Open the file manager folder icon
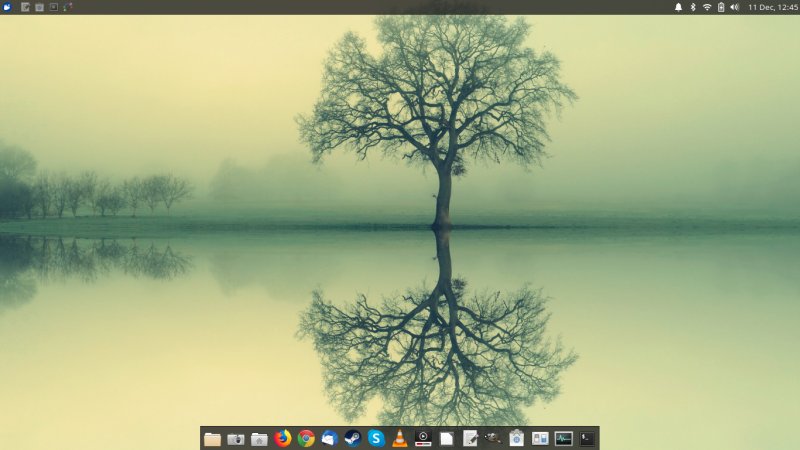The height and width of the screenshot is (450, 800). click(212, 438)
